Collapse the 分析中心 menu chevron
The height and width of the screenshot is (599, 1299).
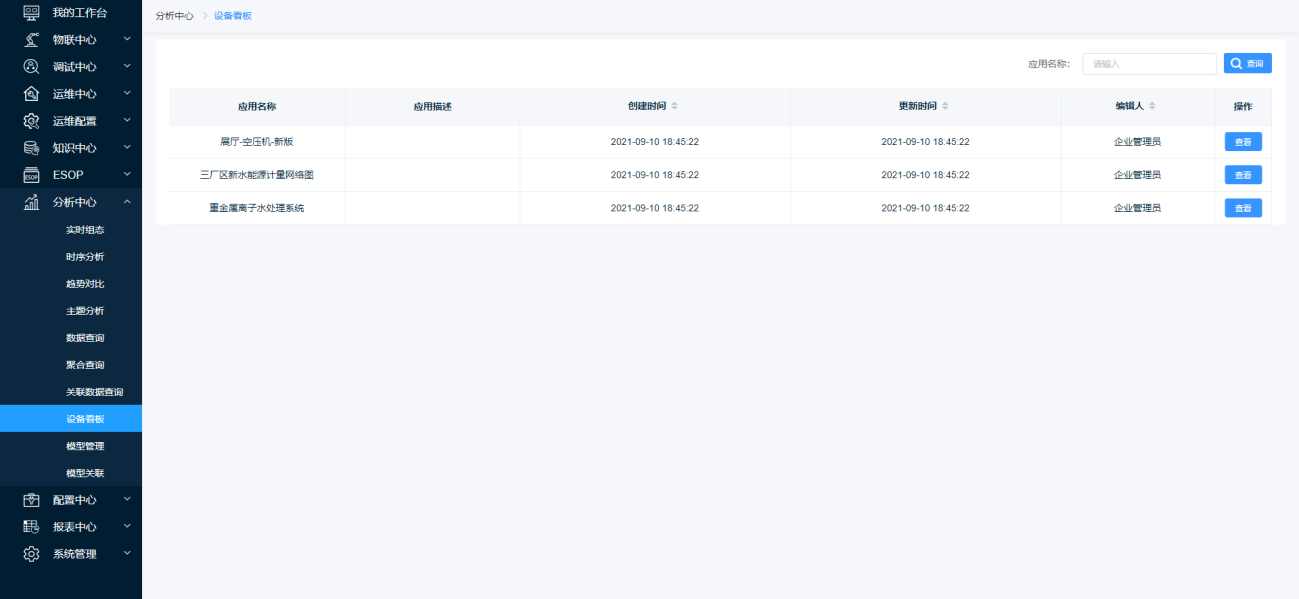click(127, 202)
